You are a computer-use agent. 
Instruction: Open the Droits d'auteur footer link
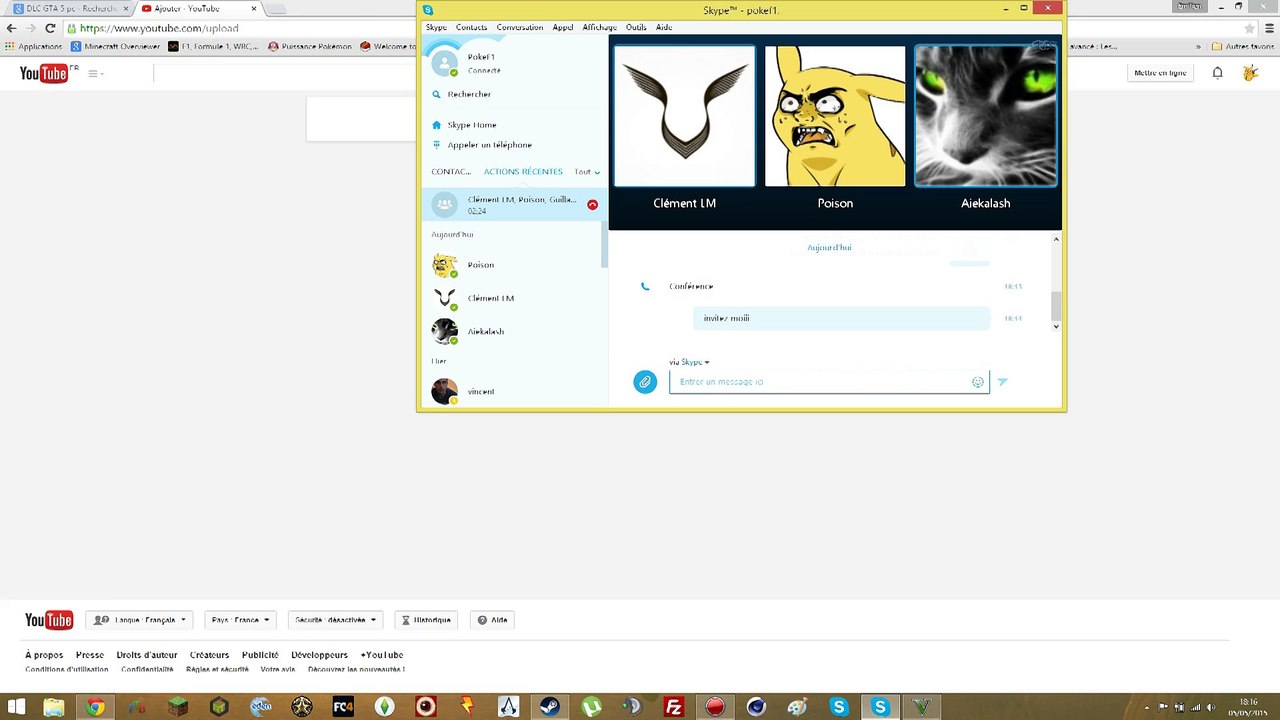(147, 655)
